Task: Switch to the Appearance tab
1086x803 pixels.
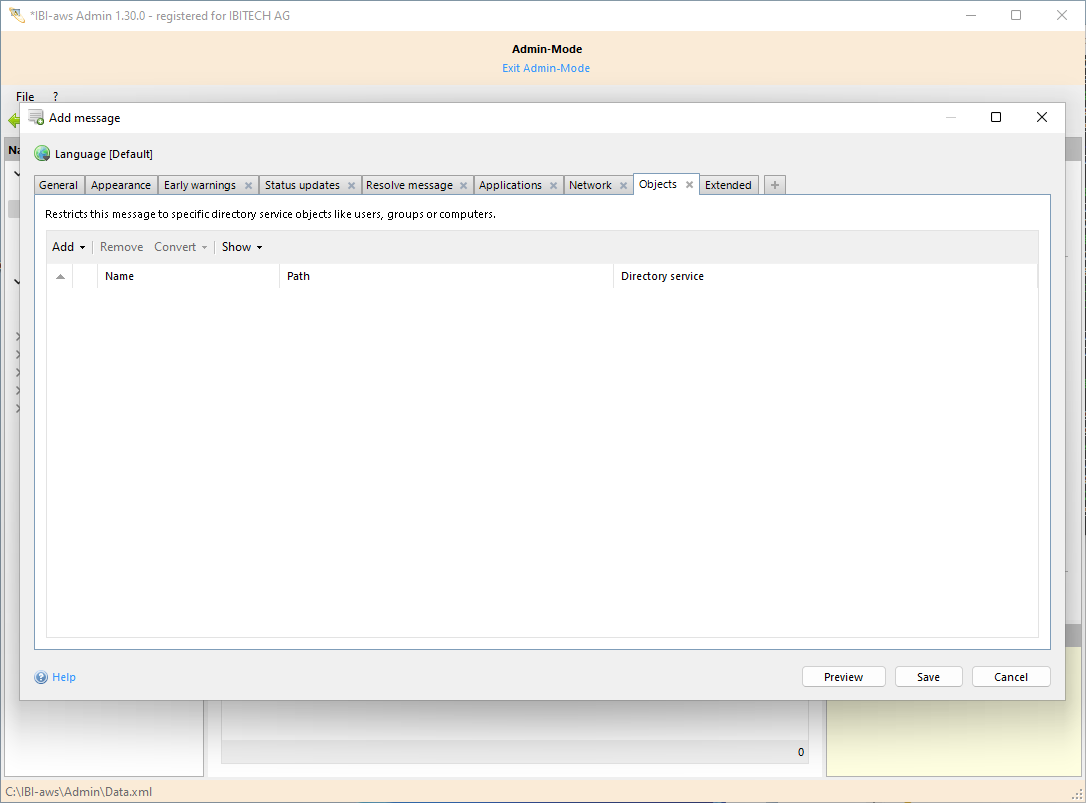Action: click(x=121, y=185)
